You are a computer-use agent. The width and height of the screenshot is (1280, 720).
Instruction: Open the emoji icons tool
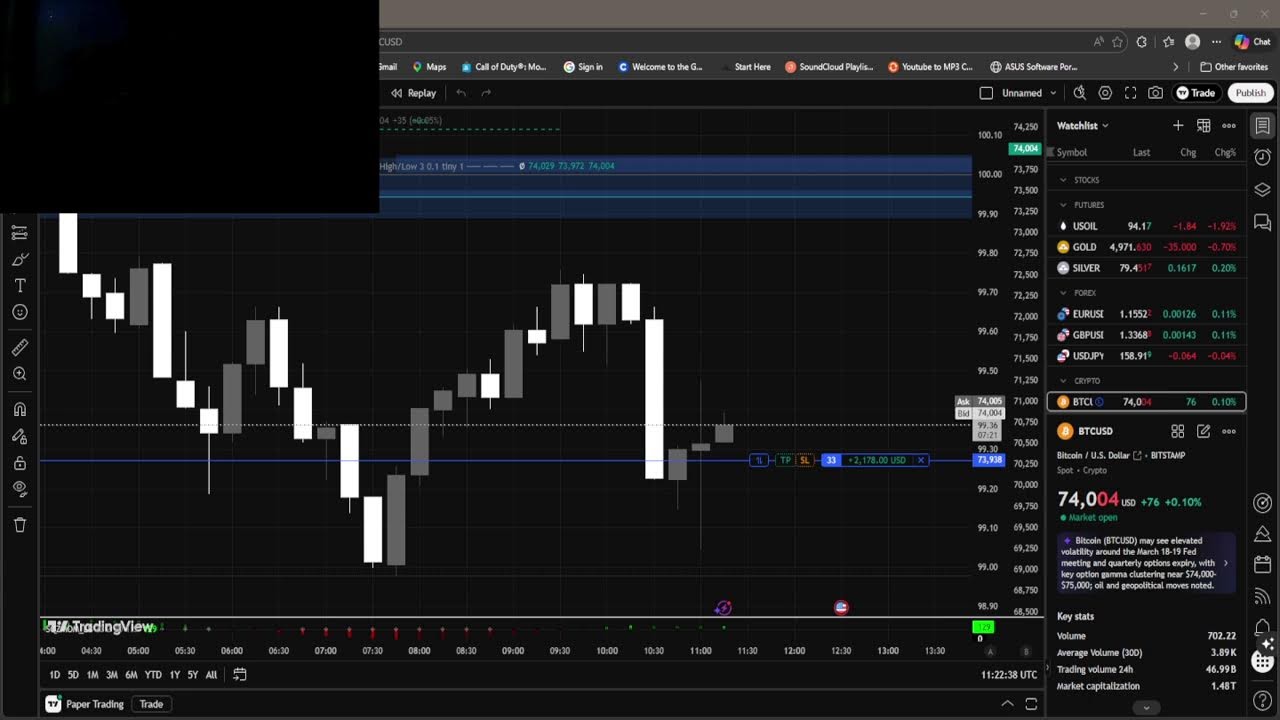pos(19,312)
